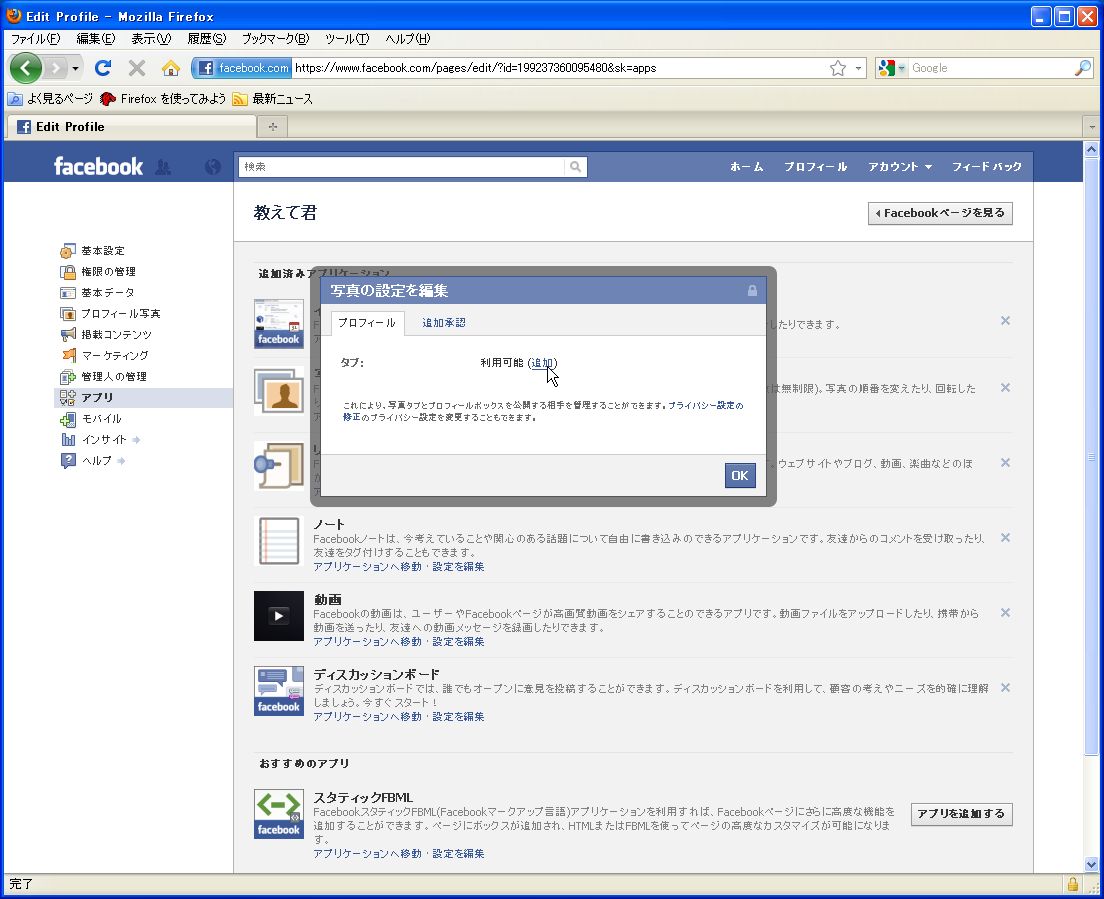Open the ヘルプ menu in menu bar
This screenshot has width=1104, height=899.
pos(408,39)
